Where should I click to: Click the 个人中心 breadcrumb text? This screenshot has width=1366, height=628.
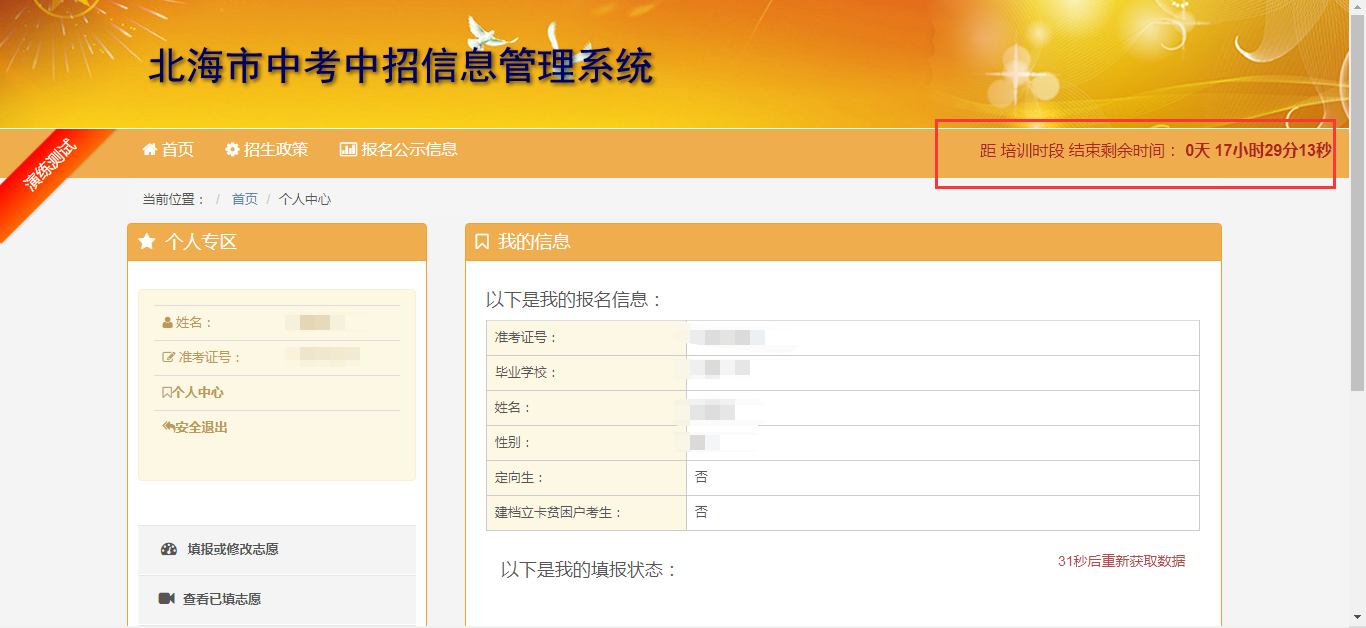coord(305,200)
